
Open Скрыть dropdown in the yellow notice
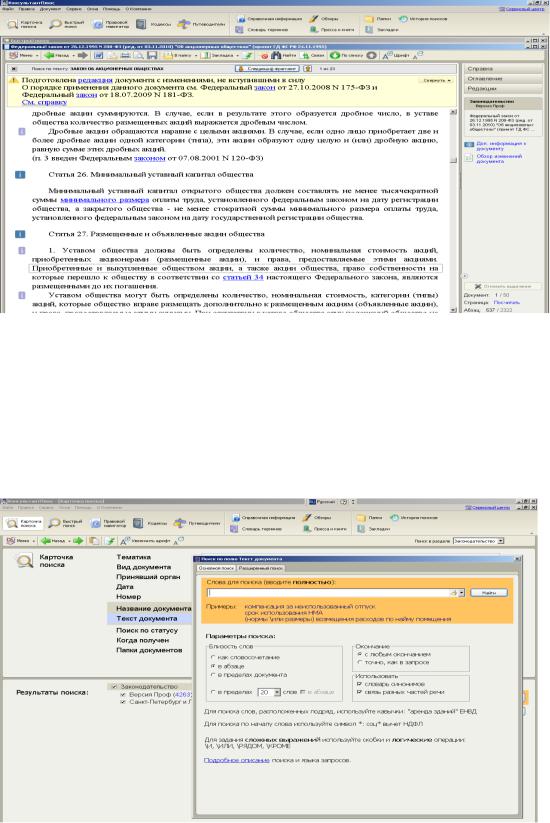pos(437,80)
